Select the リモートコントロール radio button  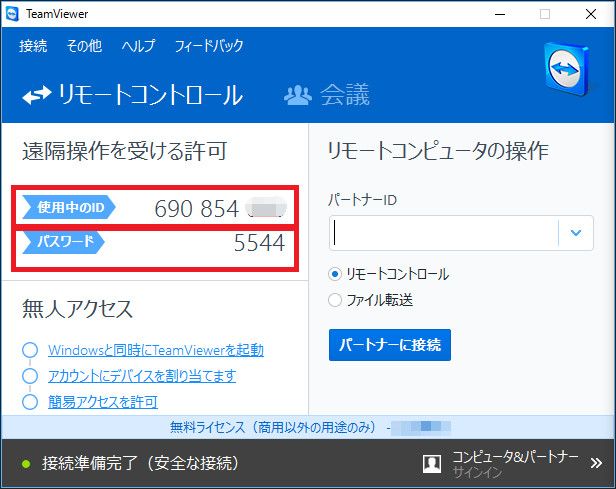(335, 274)
